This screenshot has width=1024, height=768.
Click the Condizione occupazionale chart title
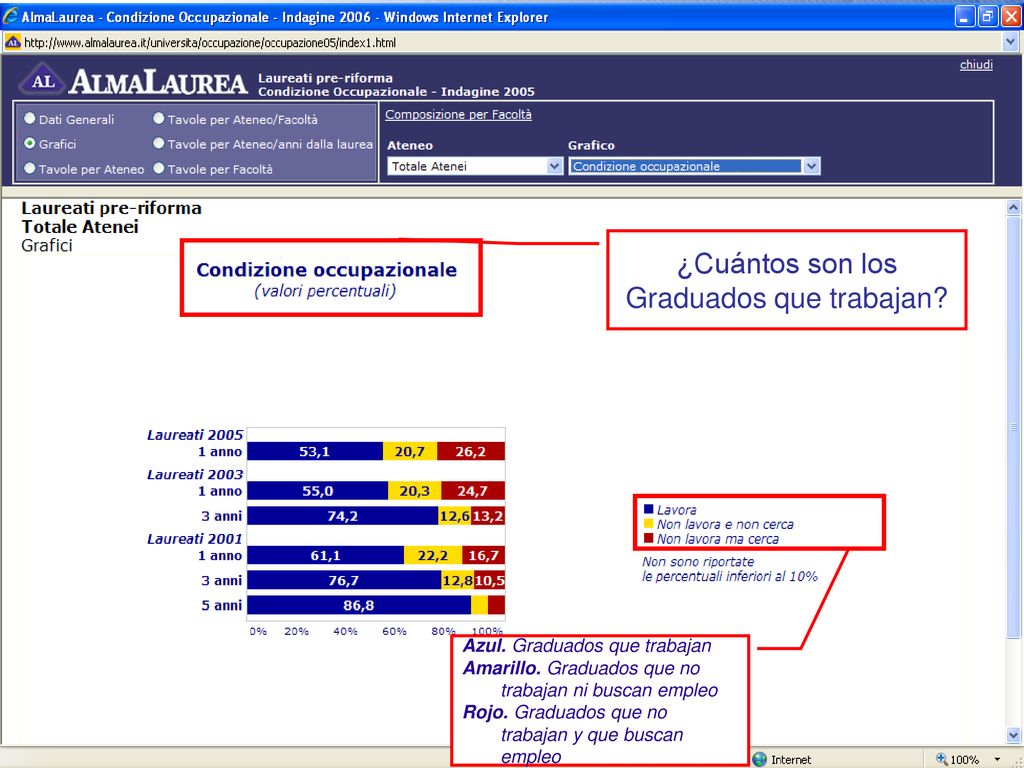[327, 270]
